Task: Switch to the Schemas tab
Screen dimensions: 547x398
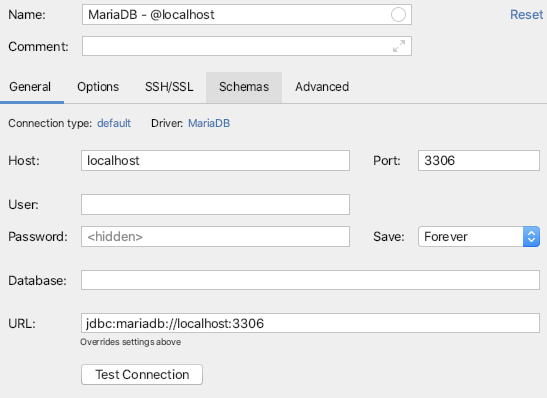Action: click(x=244, y=87)
